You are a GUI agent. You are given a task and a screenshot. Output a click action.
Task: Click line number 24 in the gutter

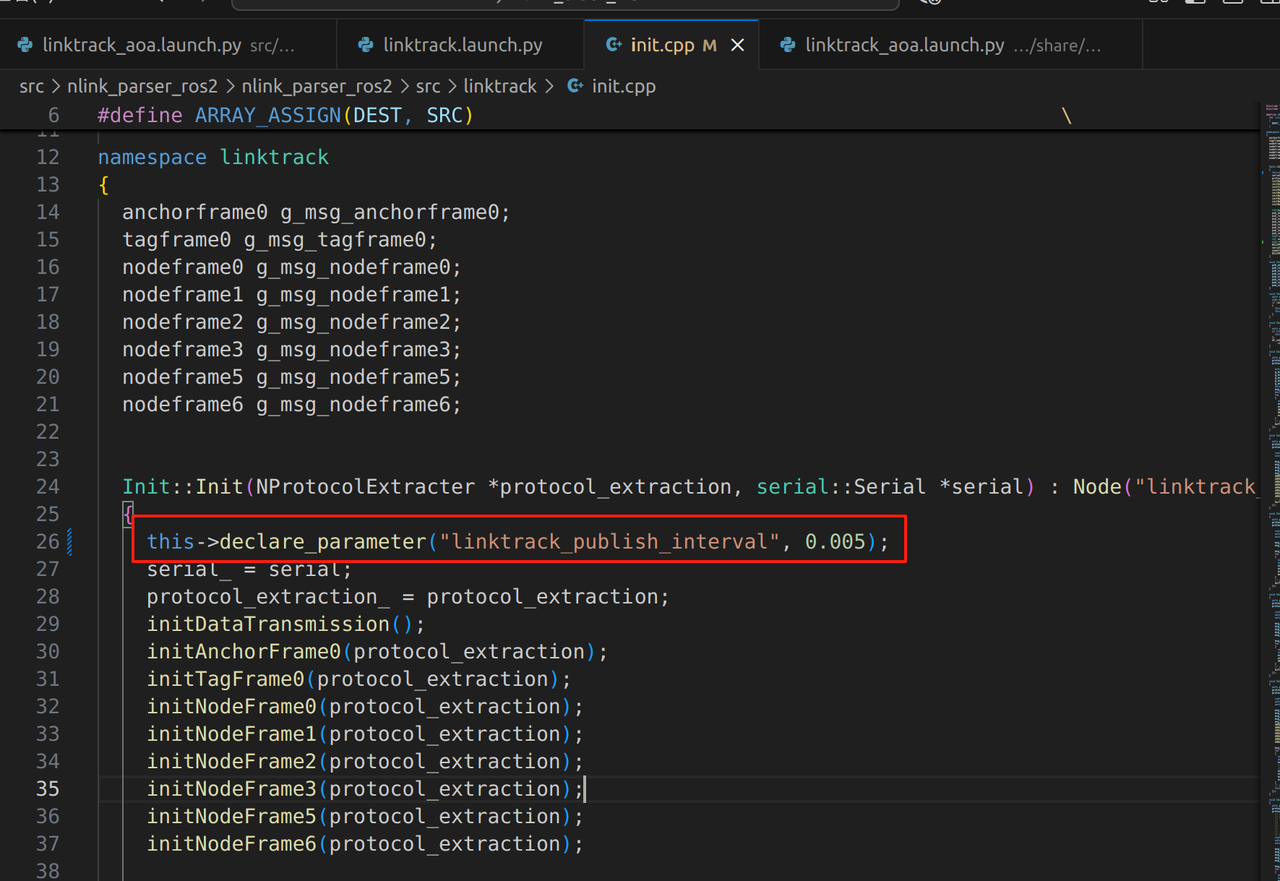(x=47, y=486)
